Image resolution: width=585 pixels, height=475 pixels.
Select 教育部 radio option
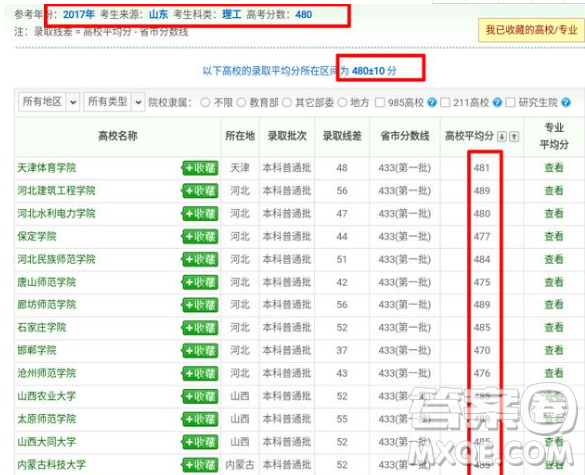click(x=241, y=102)
